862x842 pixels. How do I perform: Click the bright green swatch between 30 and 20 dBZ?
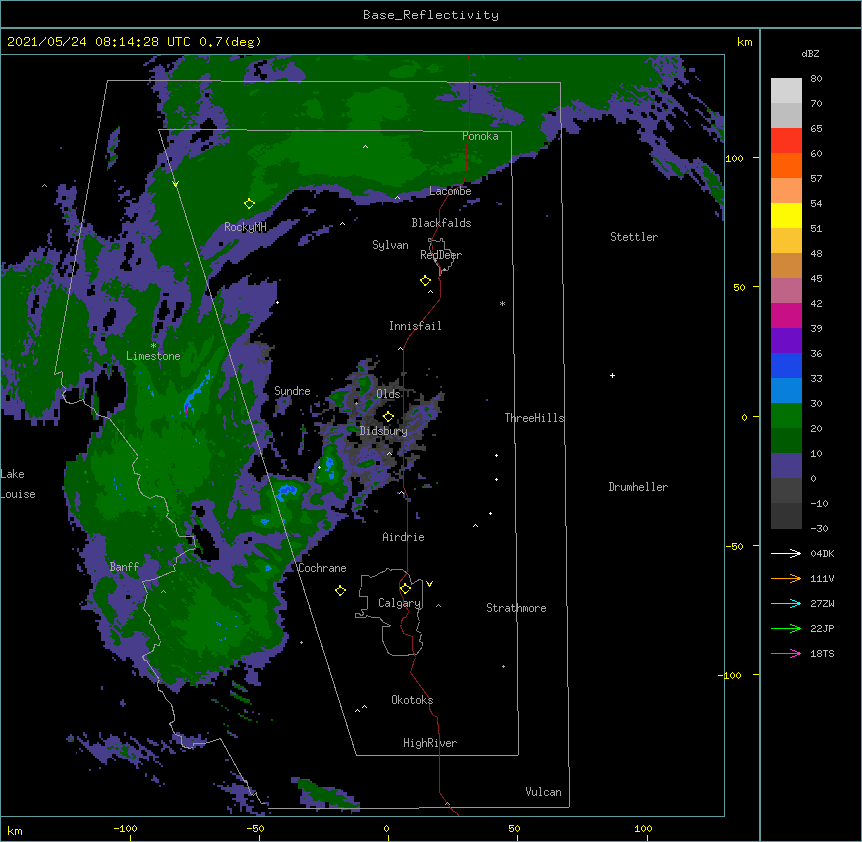click(786, 416)
